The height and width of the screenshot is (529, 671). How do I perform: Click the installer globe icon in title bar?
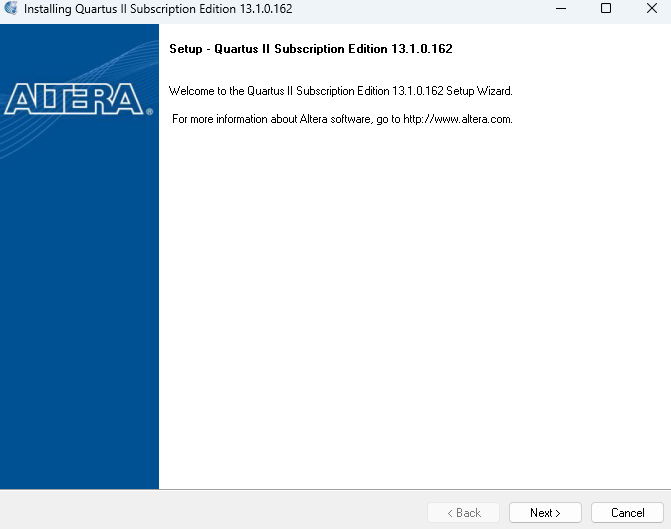pos(11,8)
